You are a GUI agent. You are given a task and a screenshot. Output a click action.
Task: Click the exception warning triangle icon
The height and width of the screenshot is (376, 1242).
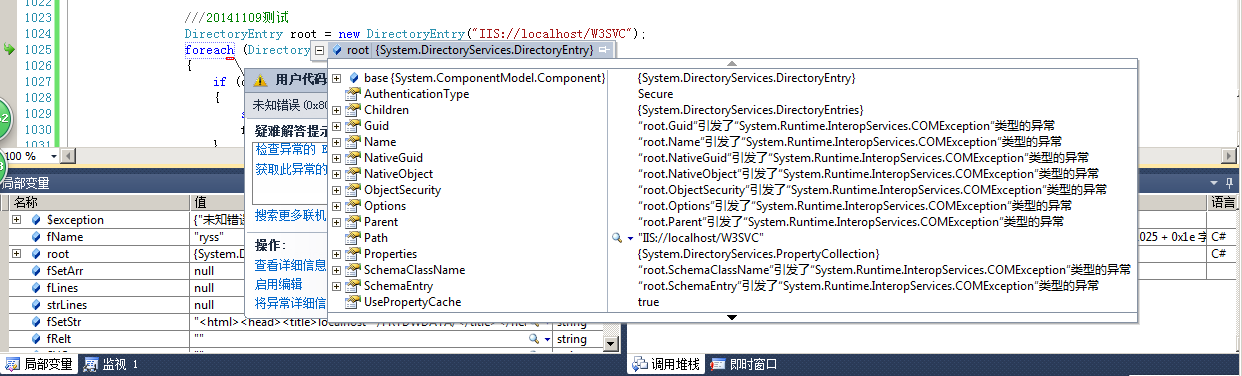tap(261, 80)
